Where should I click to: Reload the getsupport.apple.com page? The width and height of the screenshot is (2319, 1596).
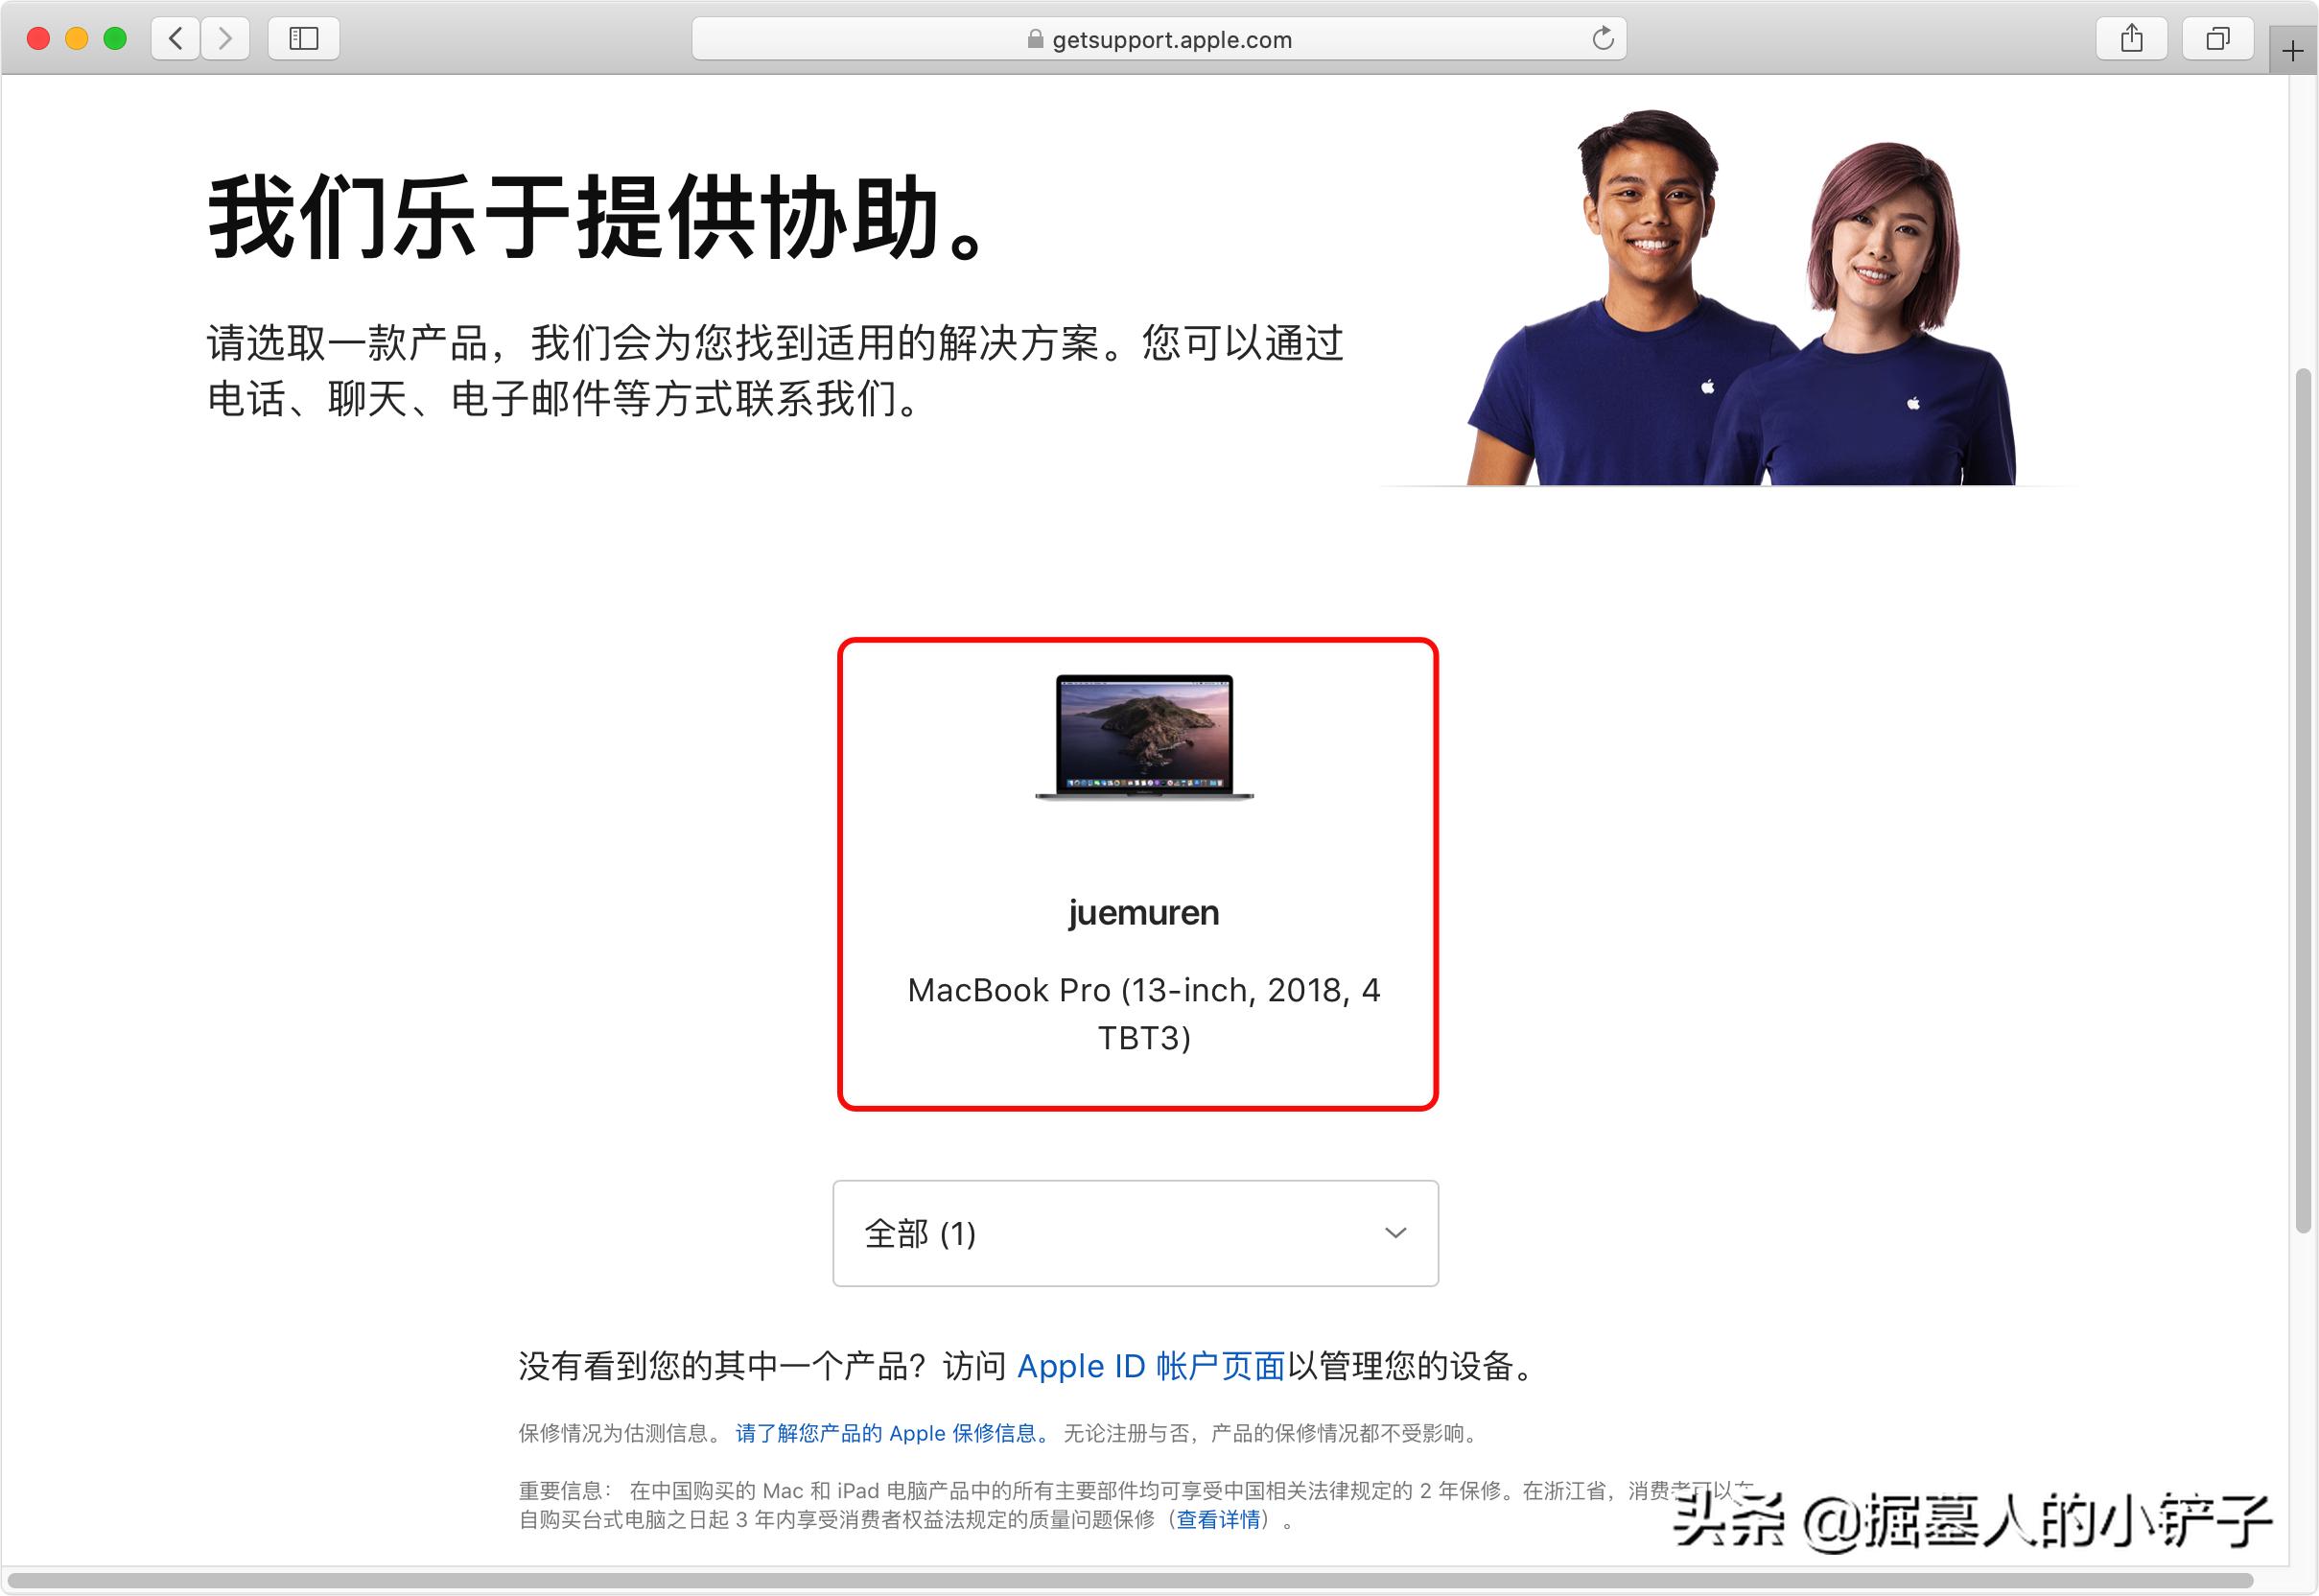[x=1604, y=39]
